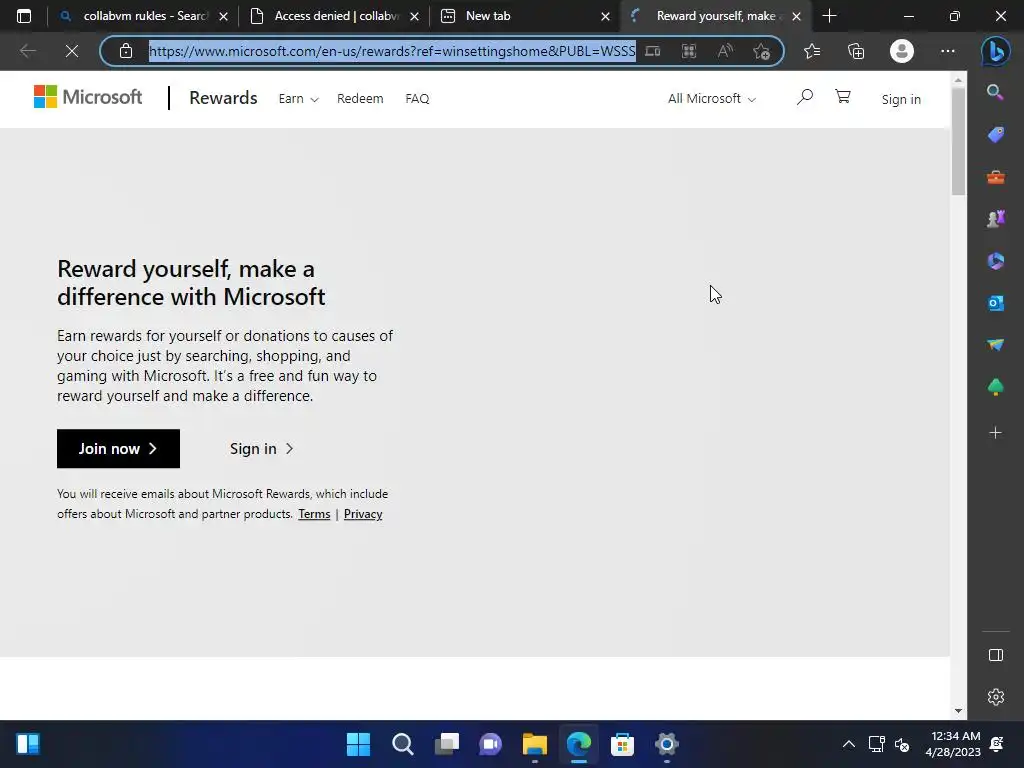Open Games chess icon in sidebar
1024x768 pixels.
coord(995,219)
